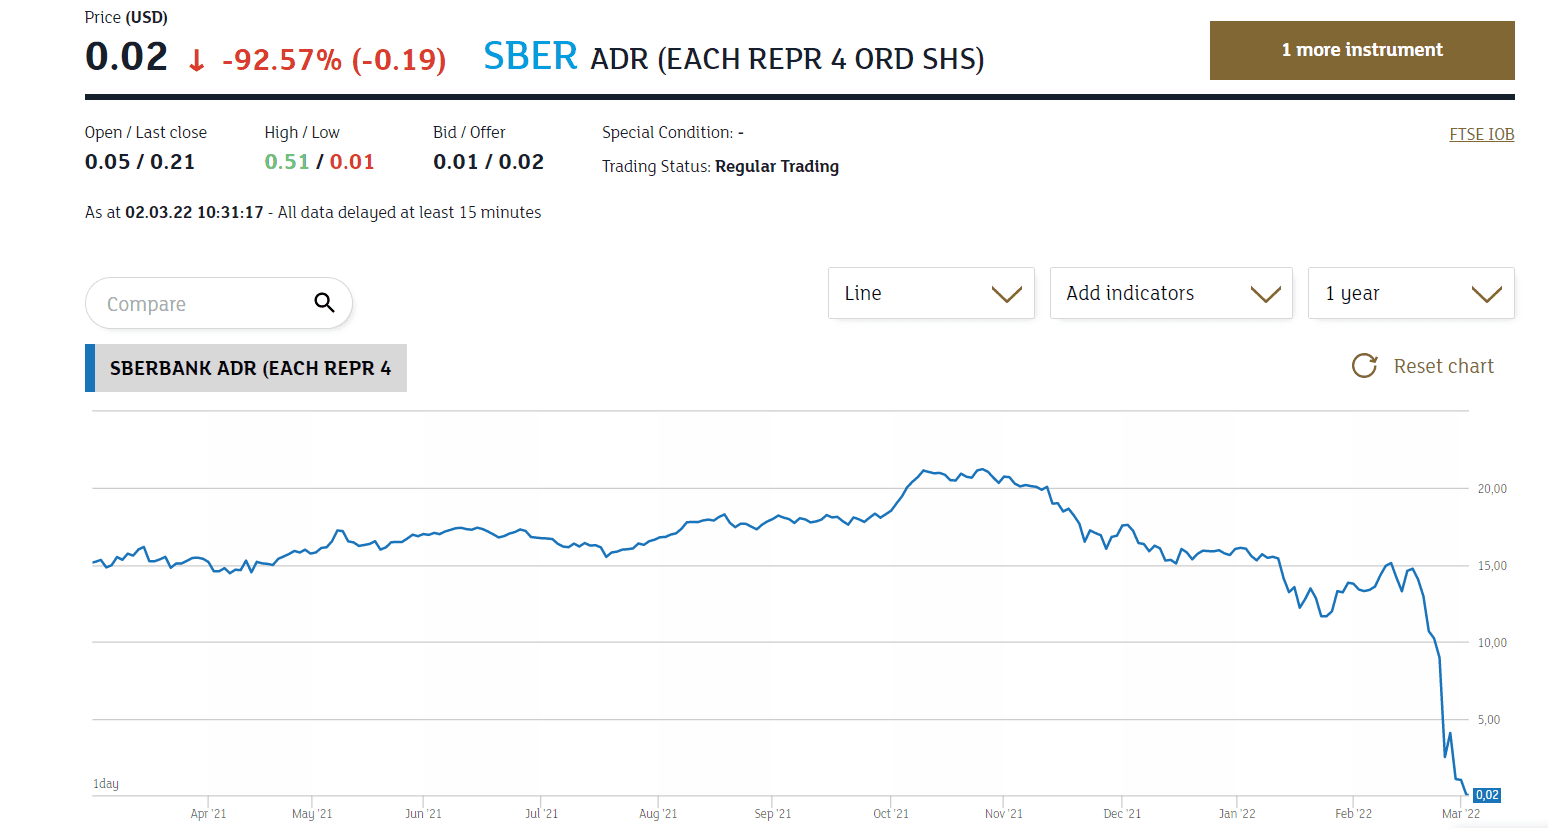Click the Jan '22 axis label
The height and width of the screenshot is (828, 1548).
click(1237, 813)
